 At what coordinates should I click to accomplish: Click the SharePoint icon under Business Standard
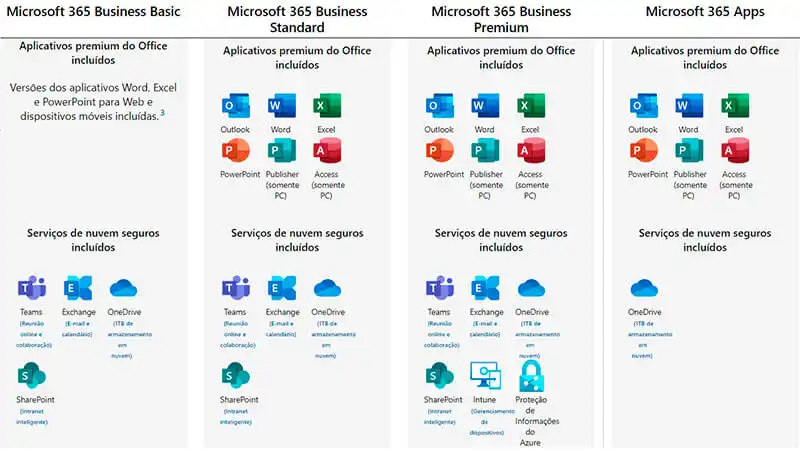click(x=236, y=377)
